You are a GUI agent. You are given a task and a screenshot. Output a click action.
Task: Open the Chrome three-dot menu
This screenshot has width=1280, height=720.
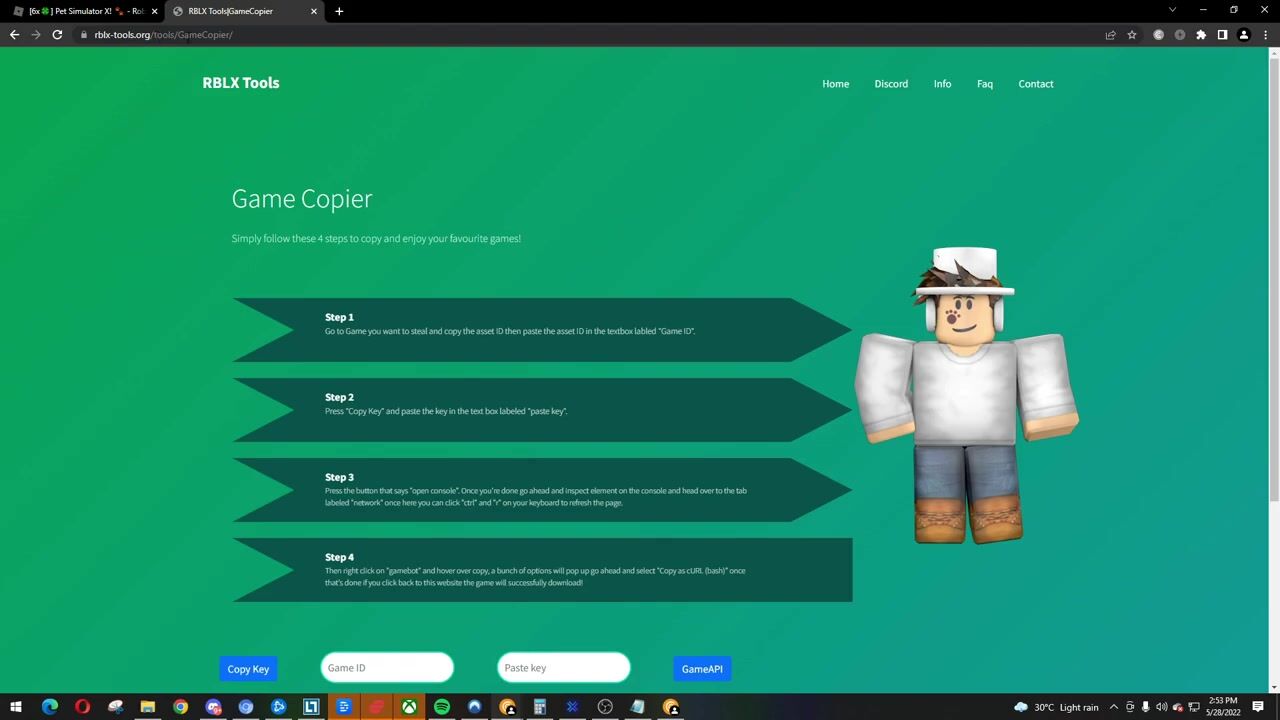[1264, 35]
